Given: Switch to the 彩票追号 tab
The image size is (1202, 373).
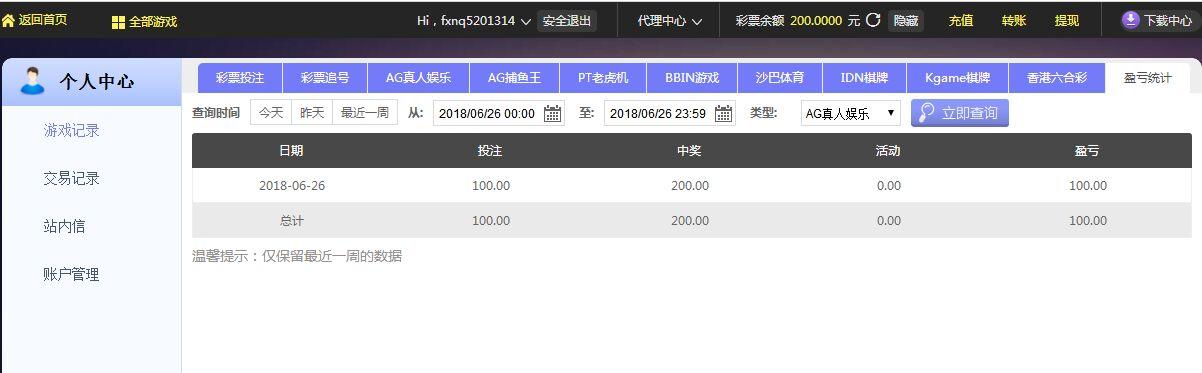Looking at the screenshot, I should click(x=325, y=78).
